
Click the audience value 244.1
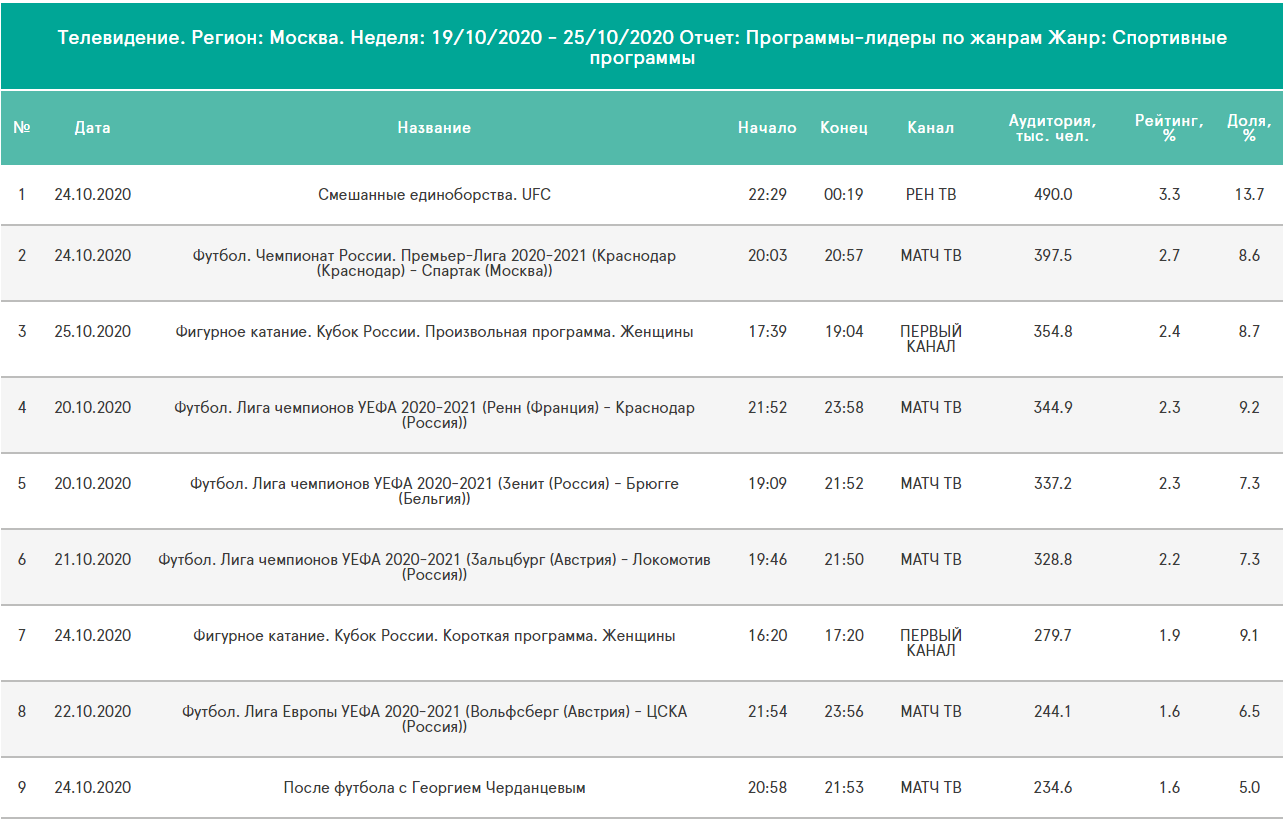(x=1053, y=712)
